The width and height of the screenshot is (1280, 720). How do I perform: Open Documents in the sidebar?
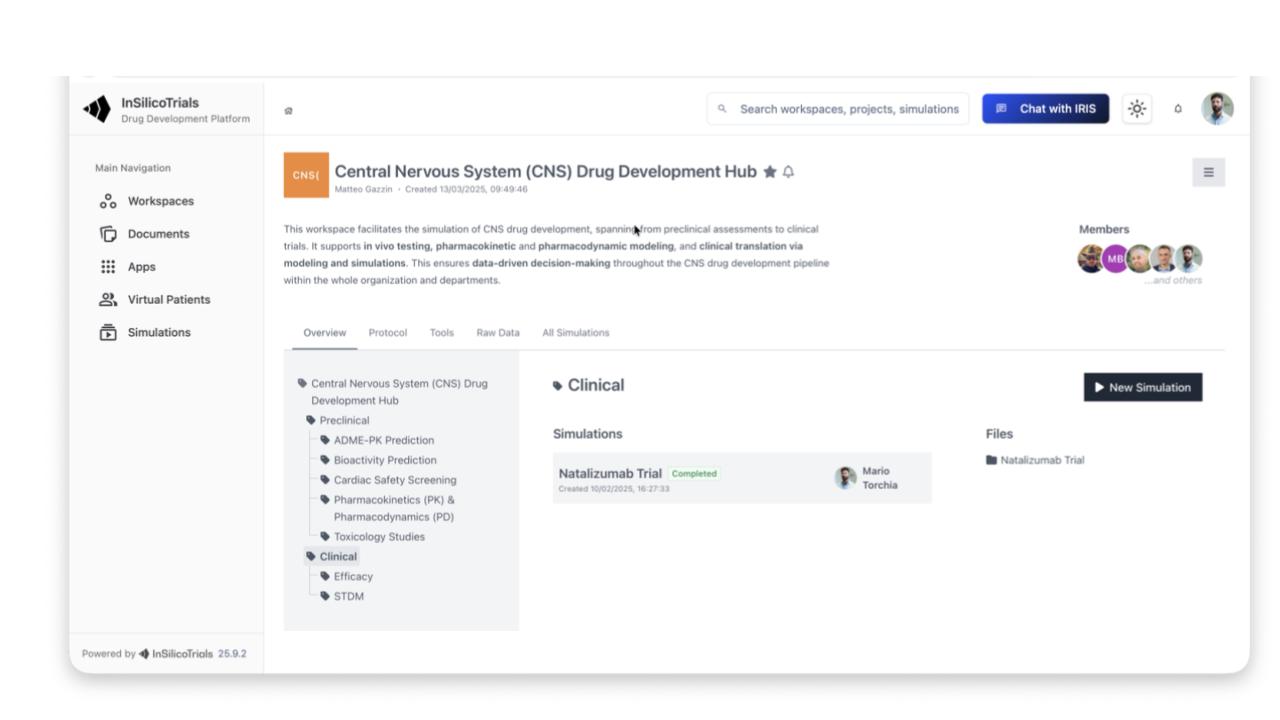(158, 234)
